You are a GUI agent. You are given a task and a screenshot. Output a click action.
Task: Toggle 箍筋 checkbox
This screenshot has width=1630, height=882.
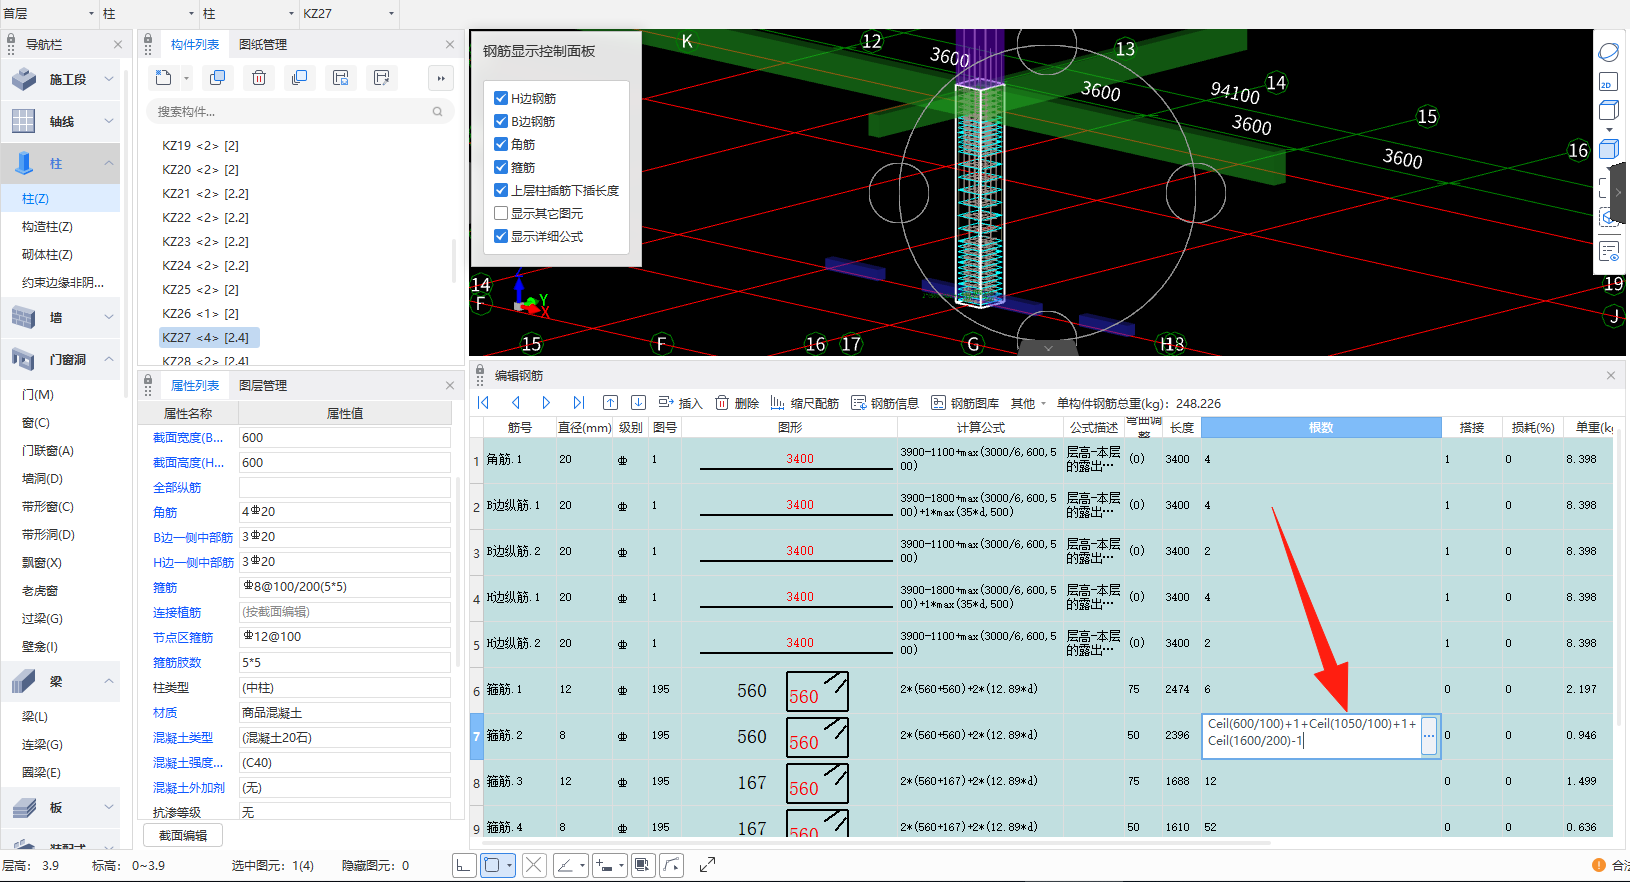[x=501, y=167]
